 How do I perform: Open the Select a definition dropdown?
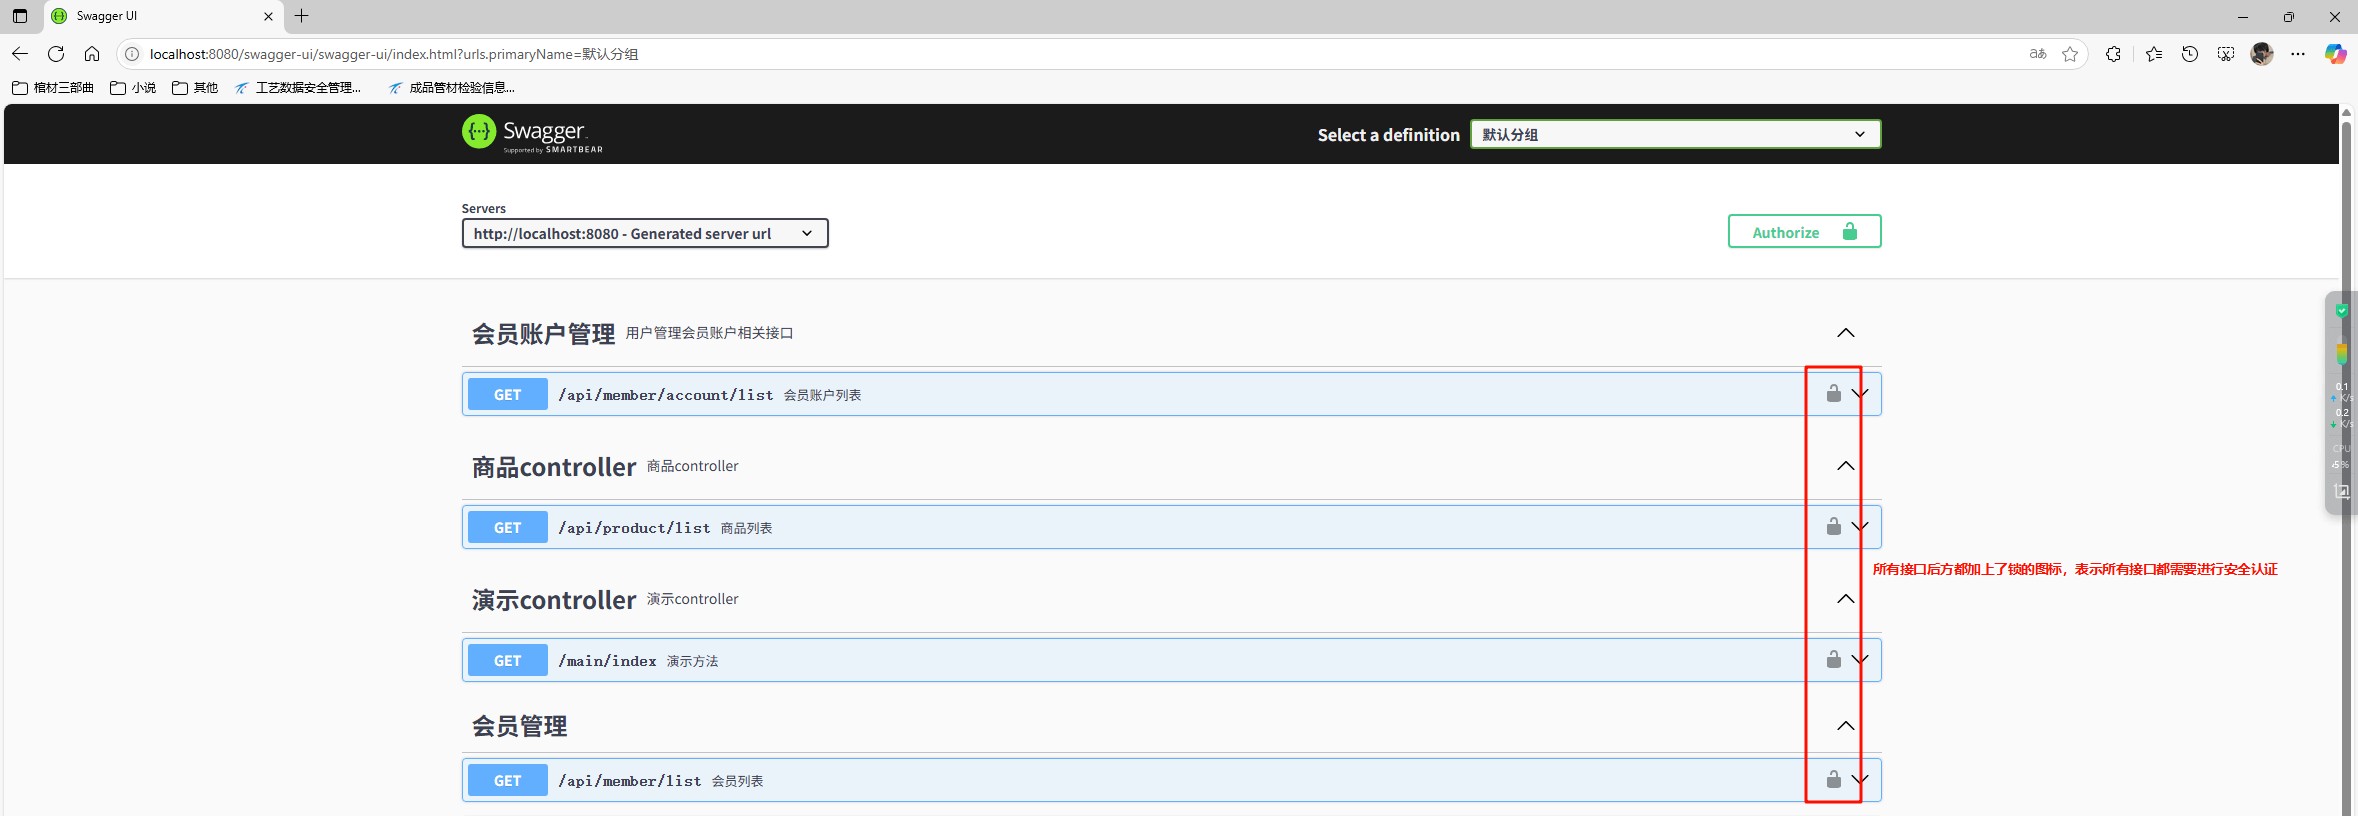[x=1675, y=134]
